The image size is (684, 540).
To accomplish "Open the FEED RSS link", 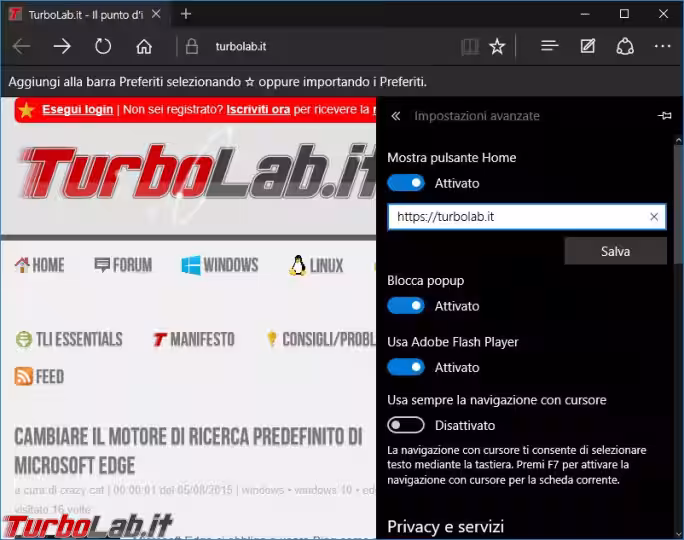I will pos(39,376).
